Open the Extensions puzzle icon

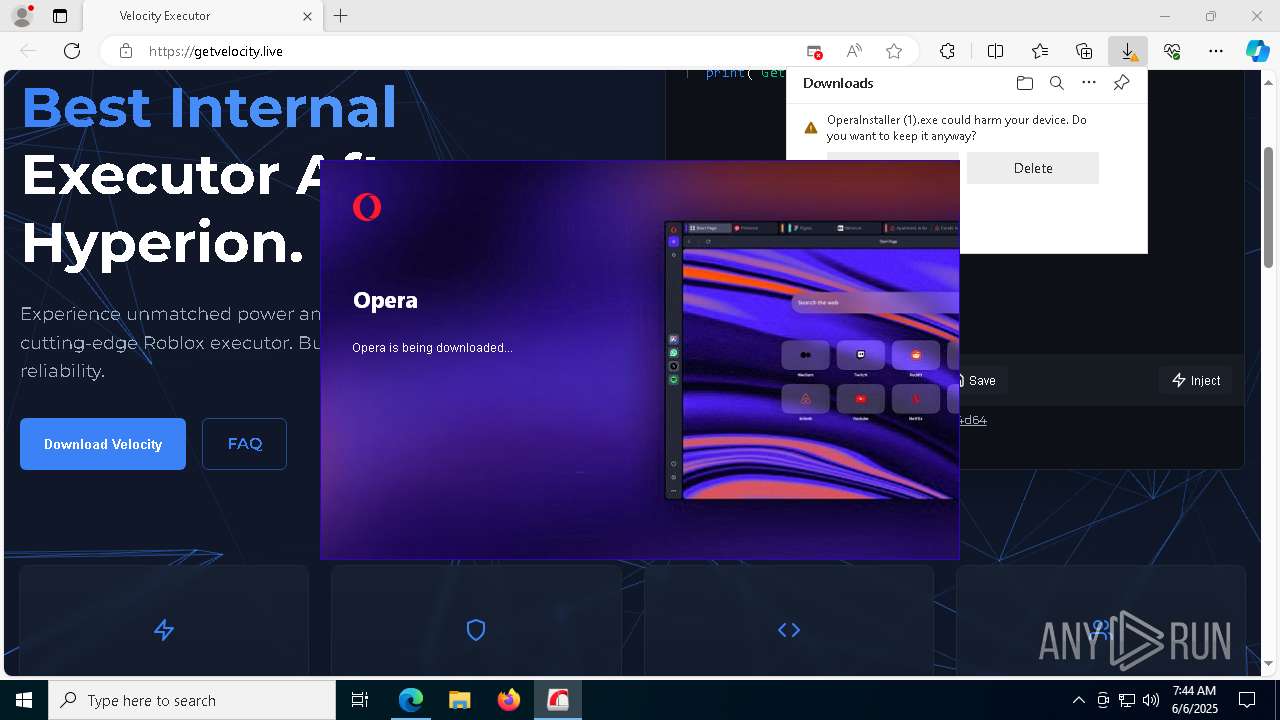pyautogui.click(x=947, y=51)
